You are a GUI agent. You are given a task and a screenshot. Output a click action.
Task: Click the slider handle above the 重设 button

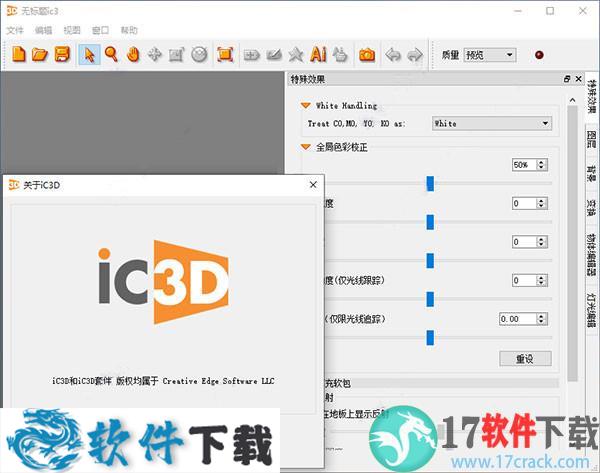430,338
